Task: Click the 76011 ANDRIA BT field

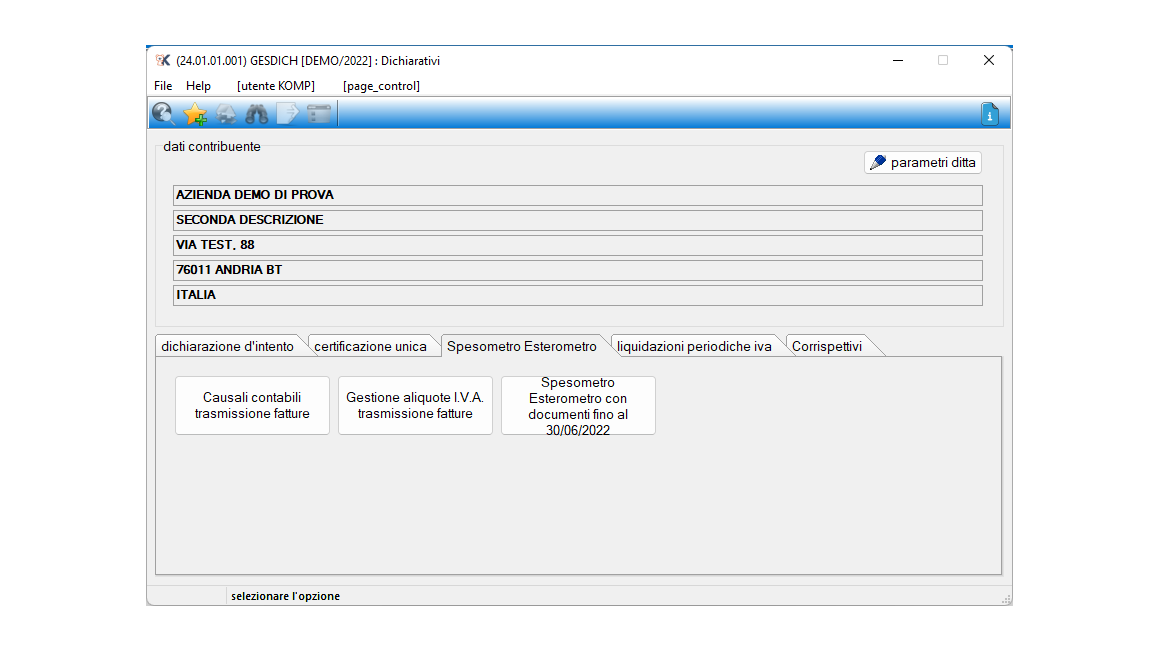Action: click(577, 270)
